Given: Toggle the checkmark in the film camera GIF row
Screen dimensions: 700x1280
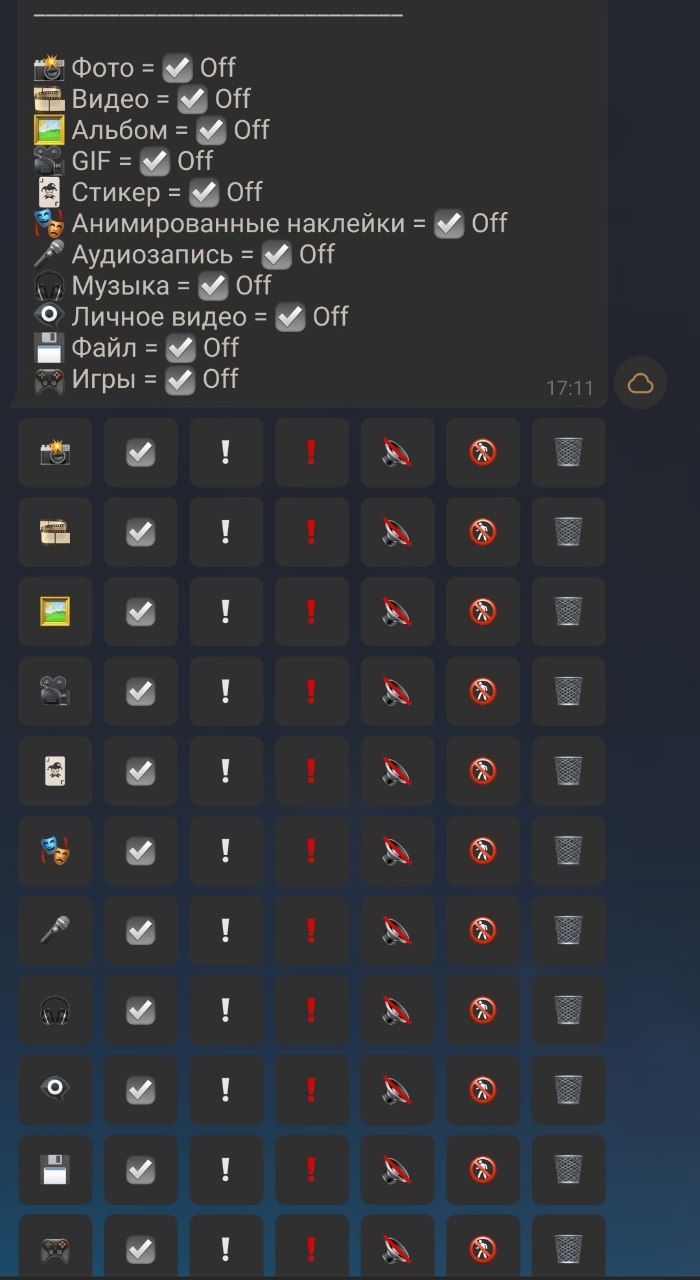Looking at the screenshot, I should tap(141, 691).
